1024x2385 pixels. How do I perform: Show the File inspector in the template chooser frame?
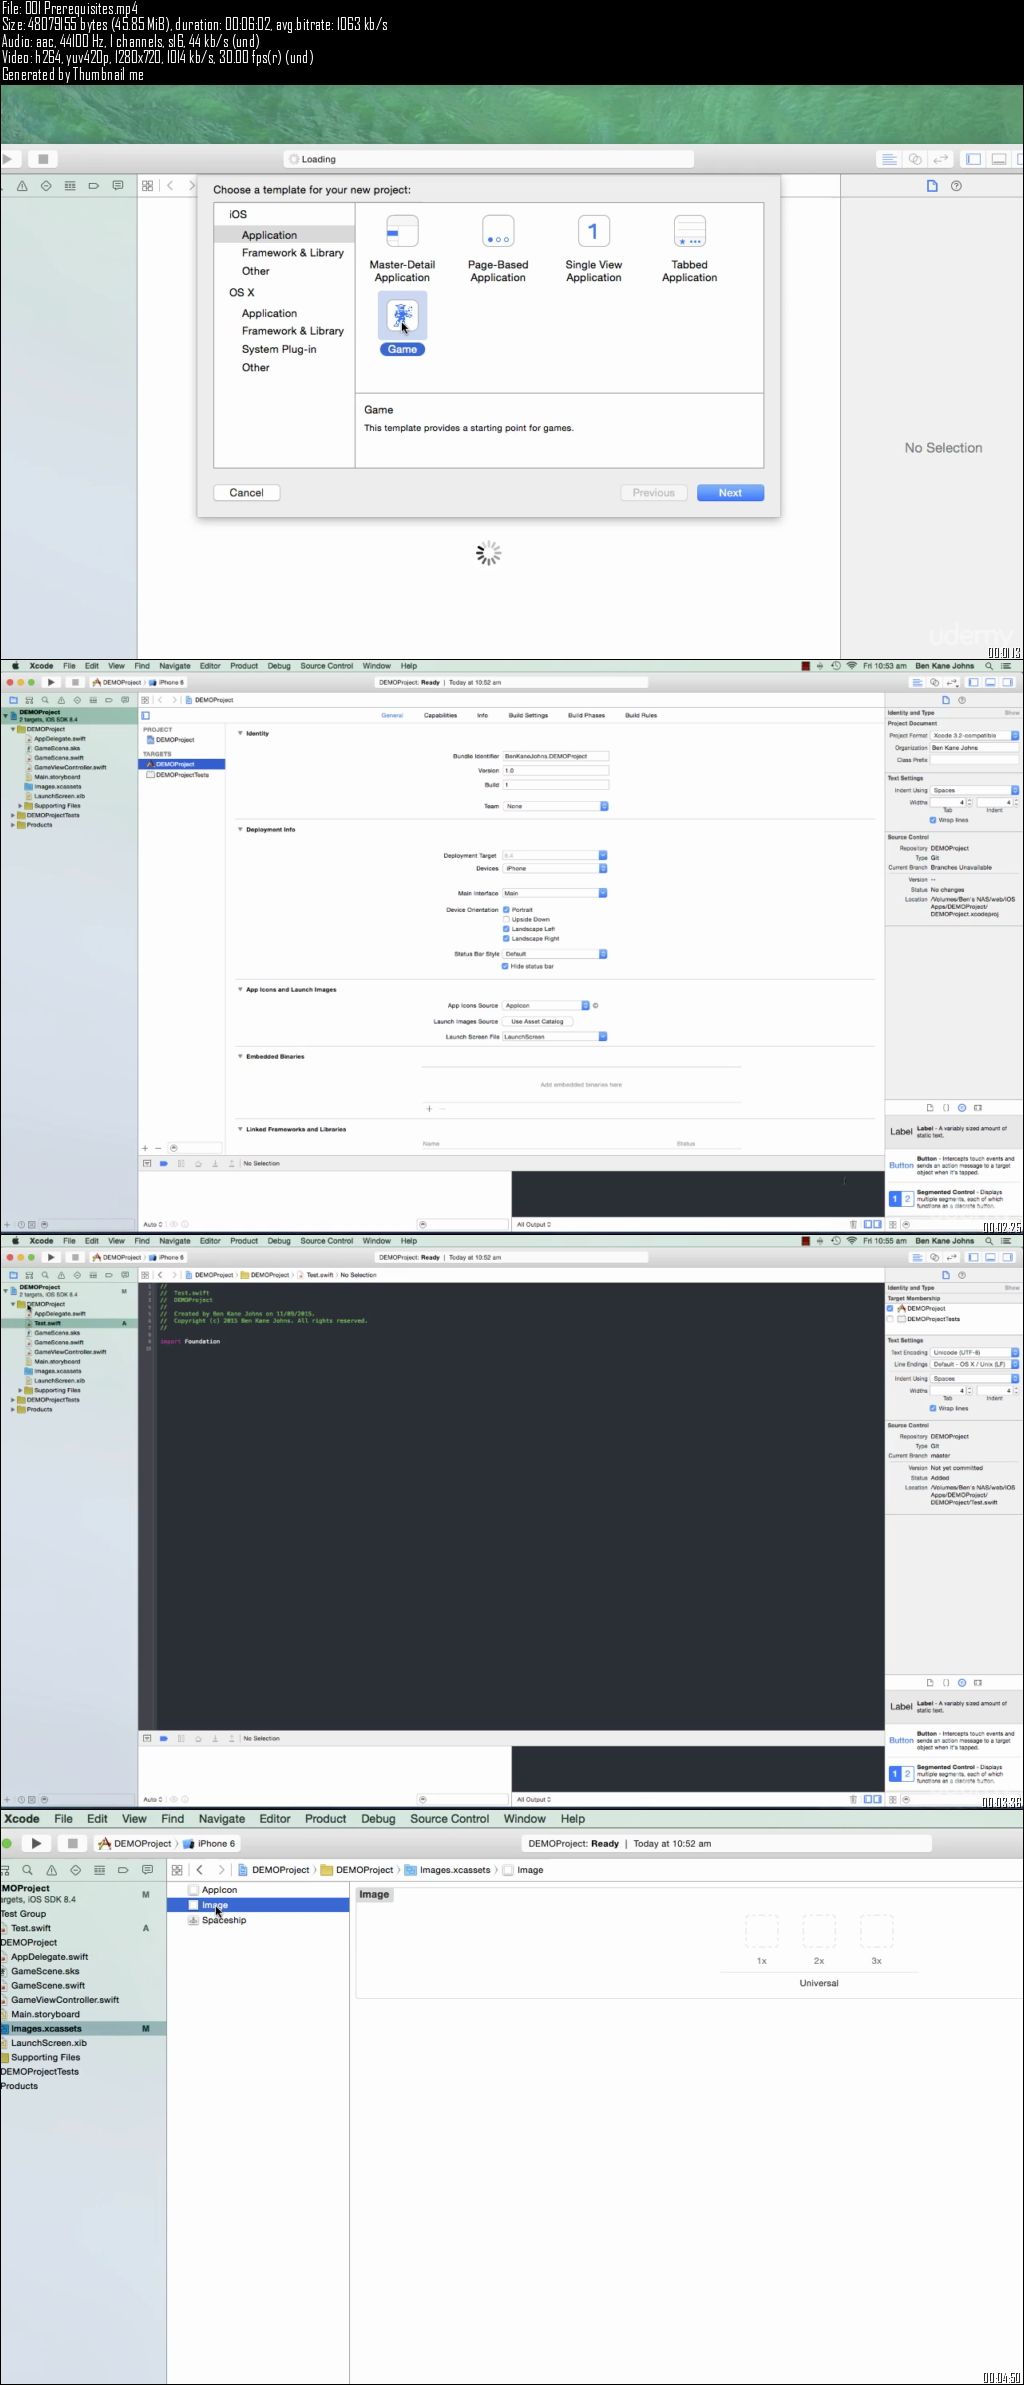[932, 186]
